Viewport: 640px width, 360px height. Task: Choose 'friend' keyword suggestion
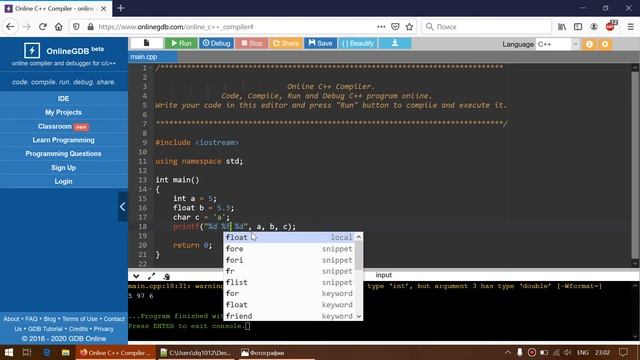pos(289,316)
